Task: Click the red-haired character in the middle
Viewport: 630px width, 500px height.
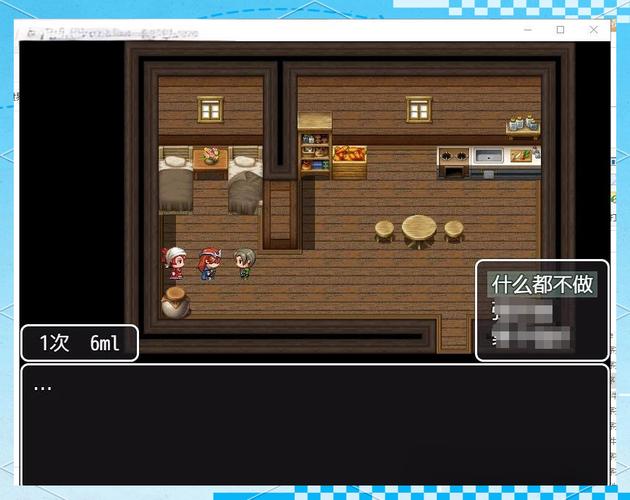Action: tap(208, 263)
